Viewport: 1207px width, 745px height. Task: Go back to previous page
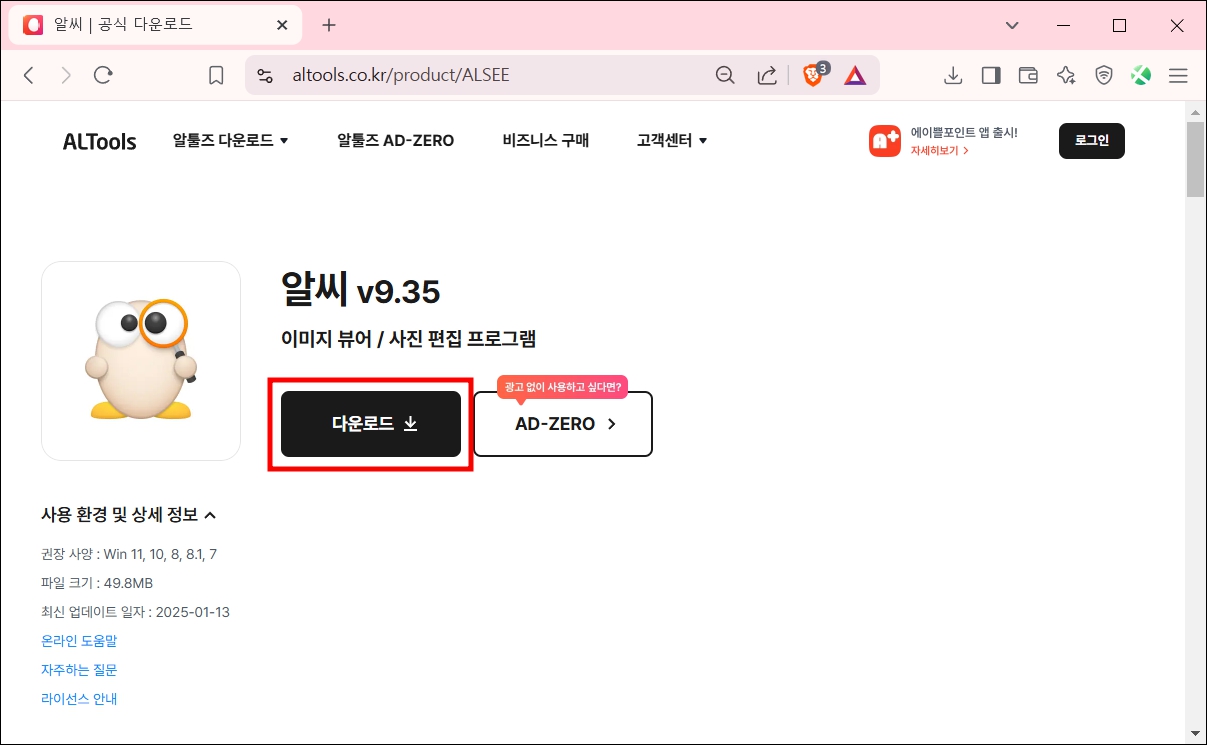[x=29, y=75]
